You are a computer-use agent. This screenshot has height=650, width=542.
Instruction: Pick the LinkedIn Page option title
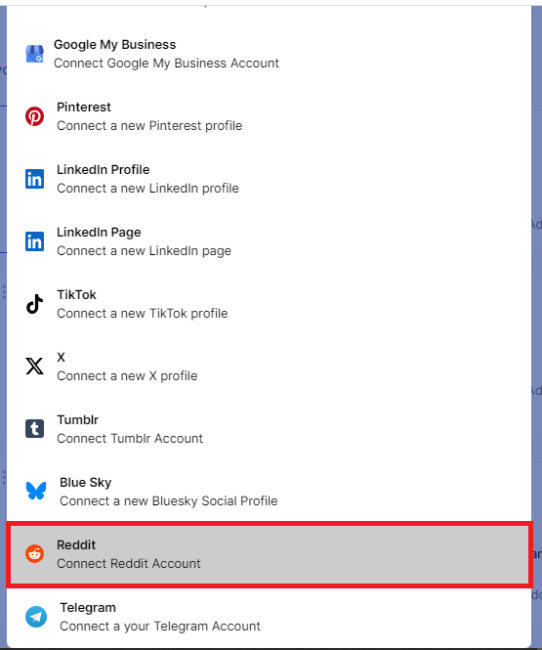[x=99, y=233]
